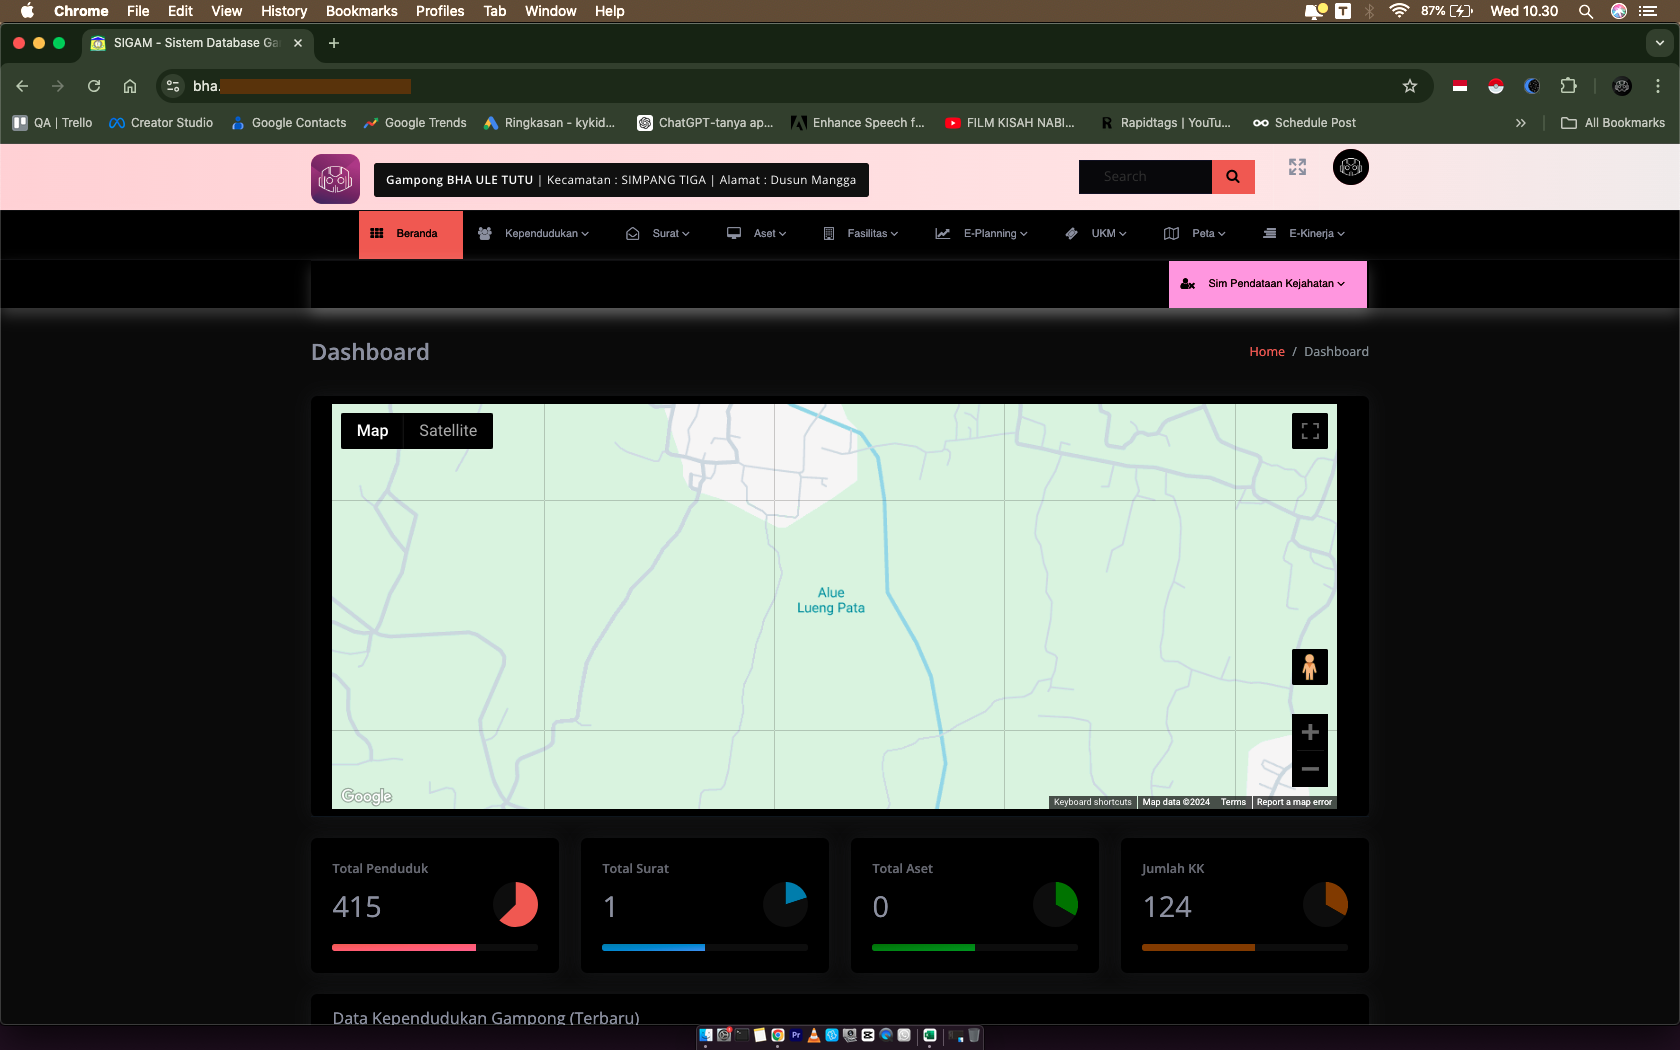Select the Map view type
This screenshot has width=1680, height=1050.
[372, 431]
